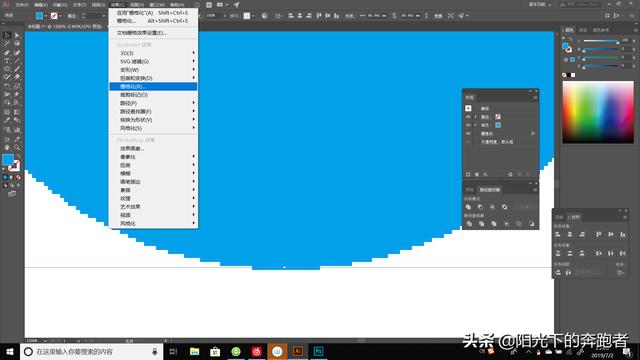Click Task View button on taskbar
640x360 pixels.
[x=173, y=351]
